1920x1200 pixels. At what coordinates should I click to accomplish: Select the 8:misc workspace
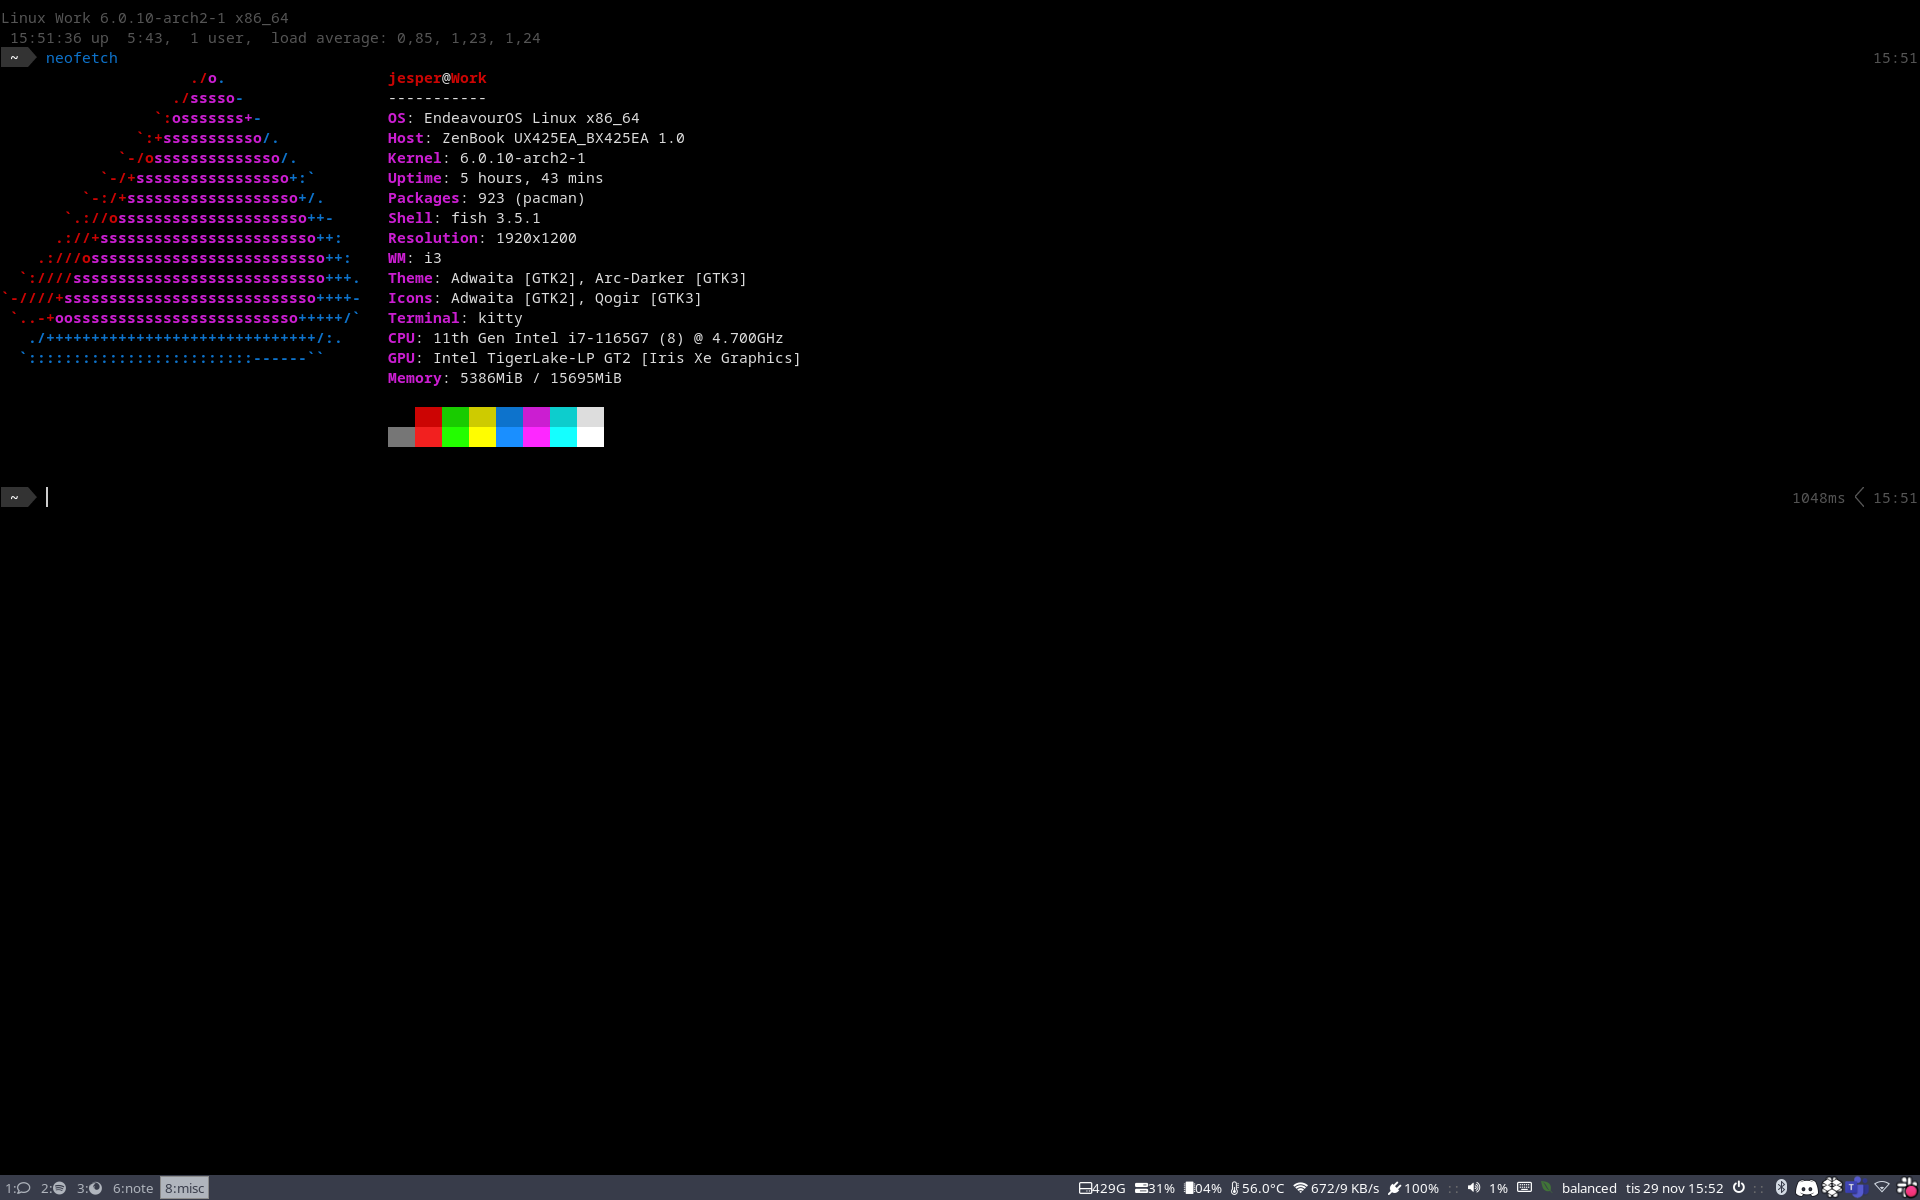click(184, 1188)
